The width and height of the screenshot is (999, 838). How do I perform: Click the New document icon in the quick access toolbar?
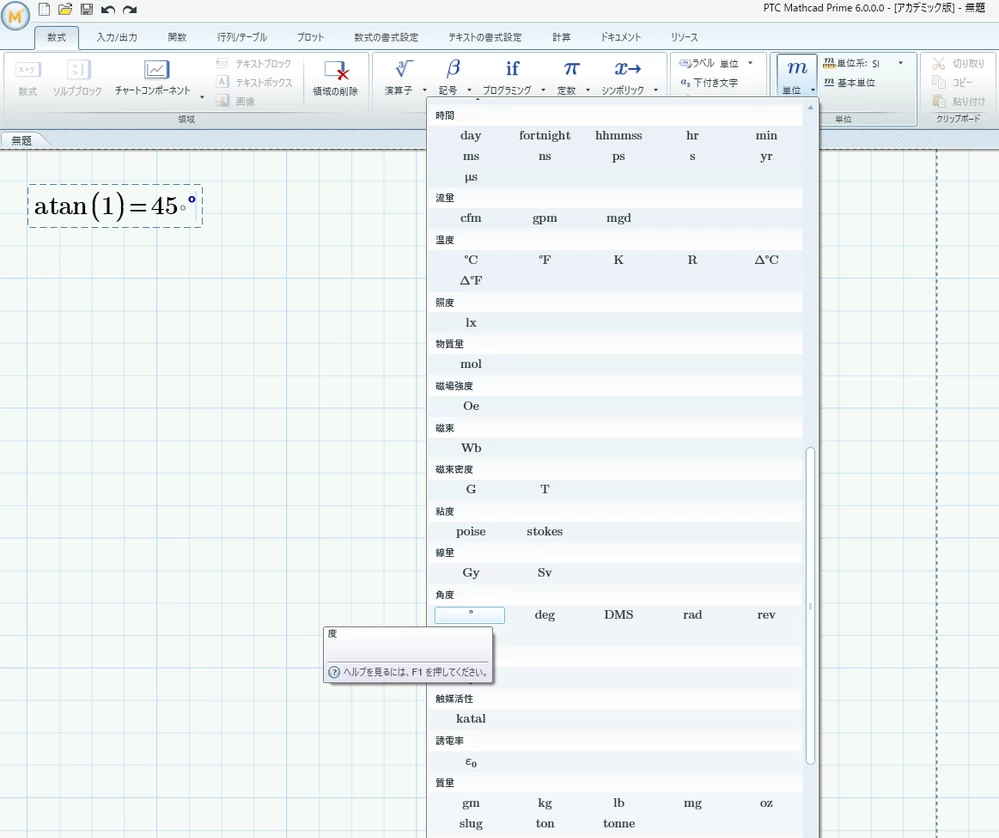pos(44,10)
